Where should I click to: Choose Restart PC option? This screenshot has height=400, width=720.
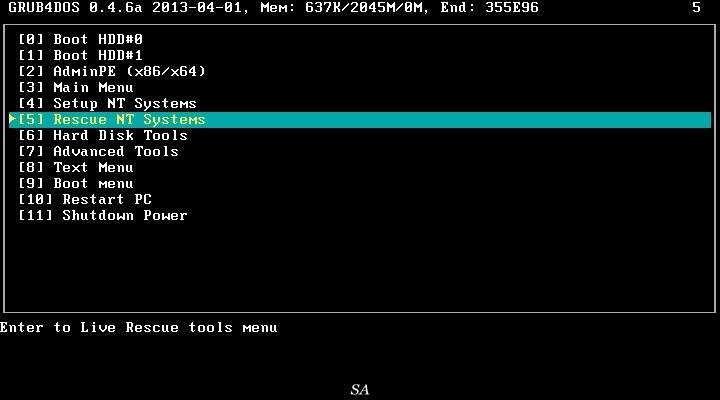coord(85,200)
